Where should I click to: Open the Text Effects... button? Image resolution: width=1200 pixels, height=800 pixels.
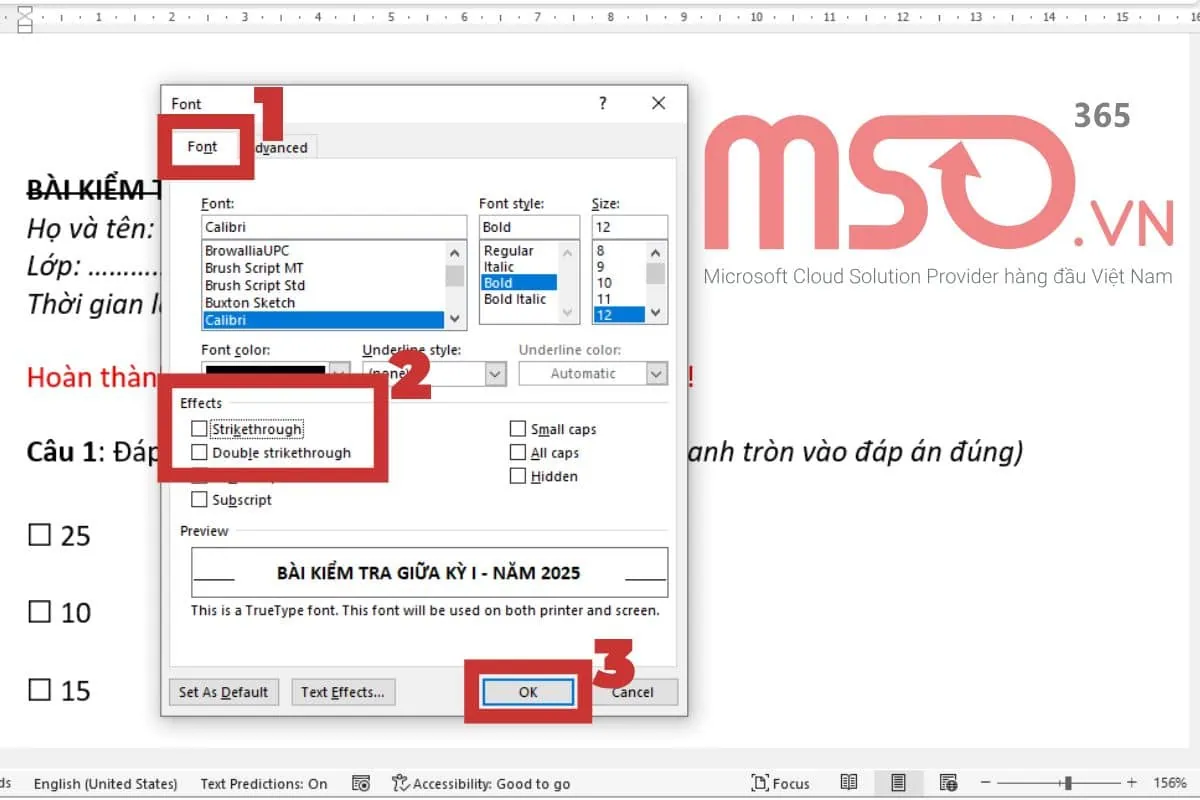pos(343,692)
